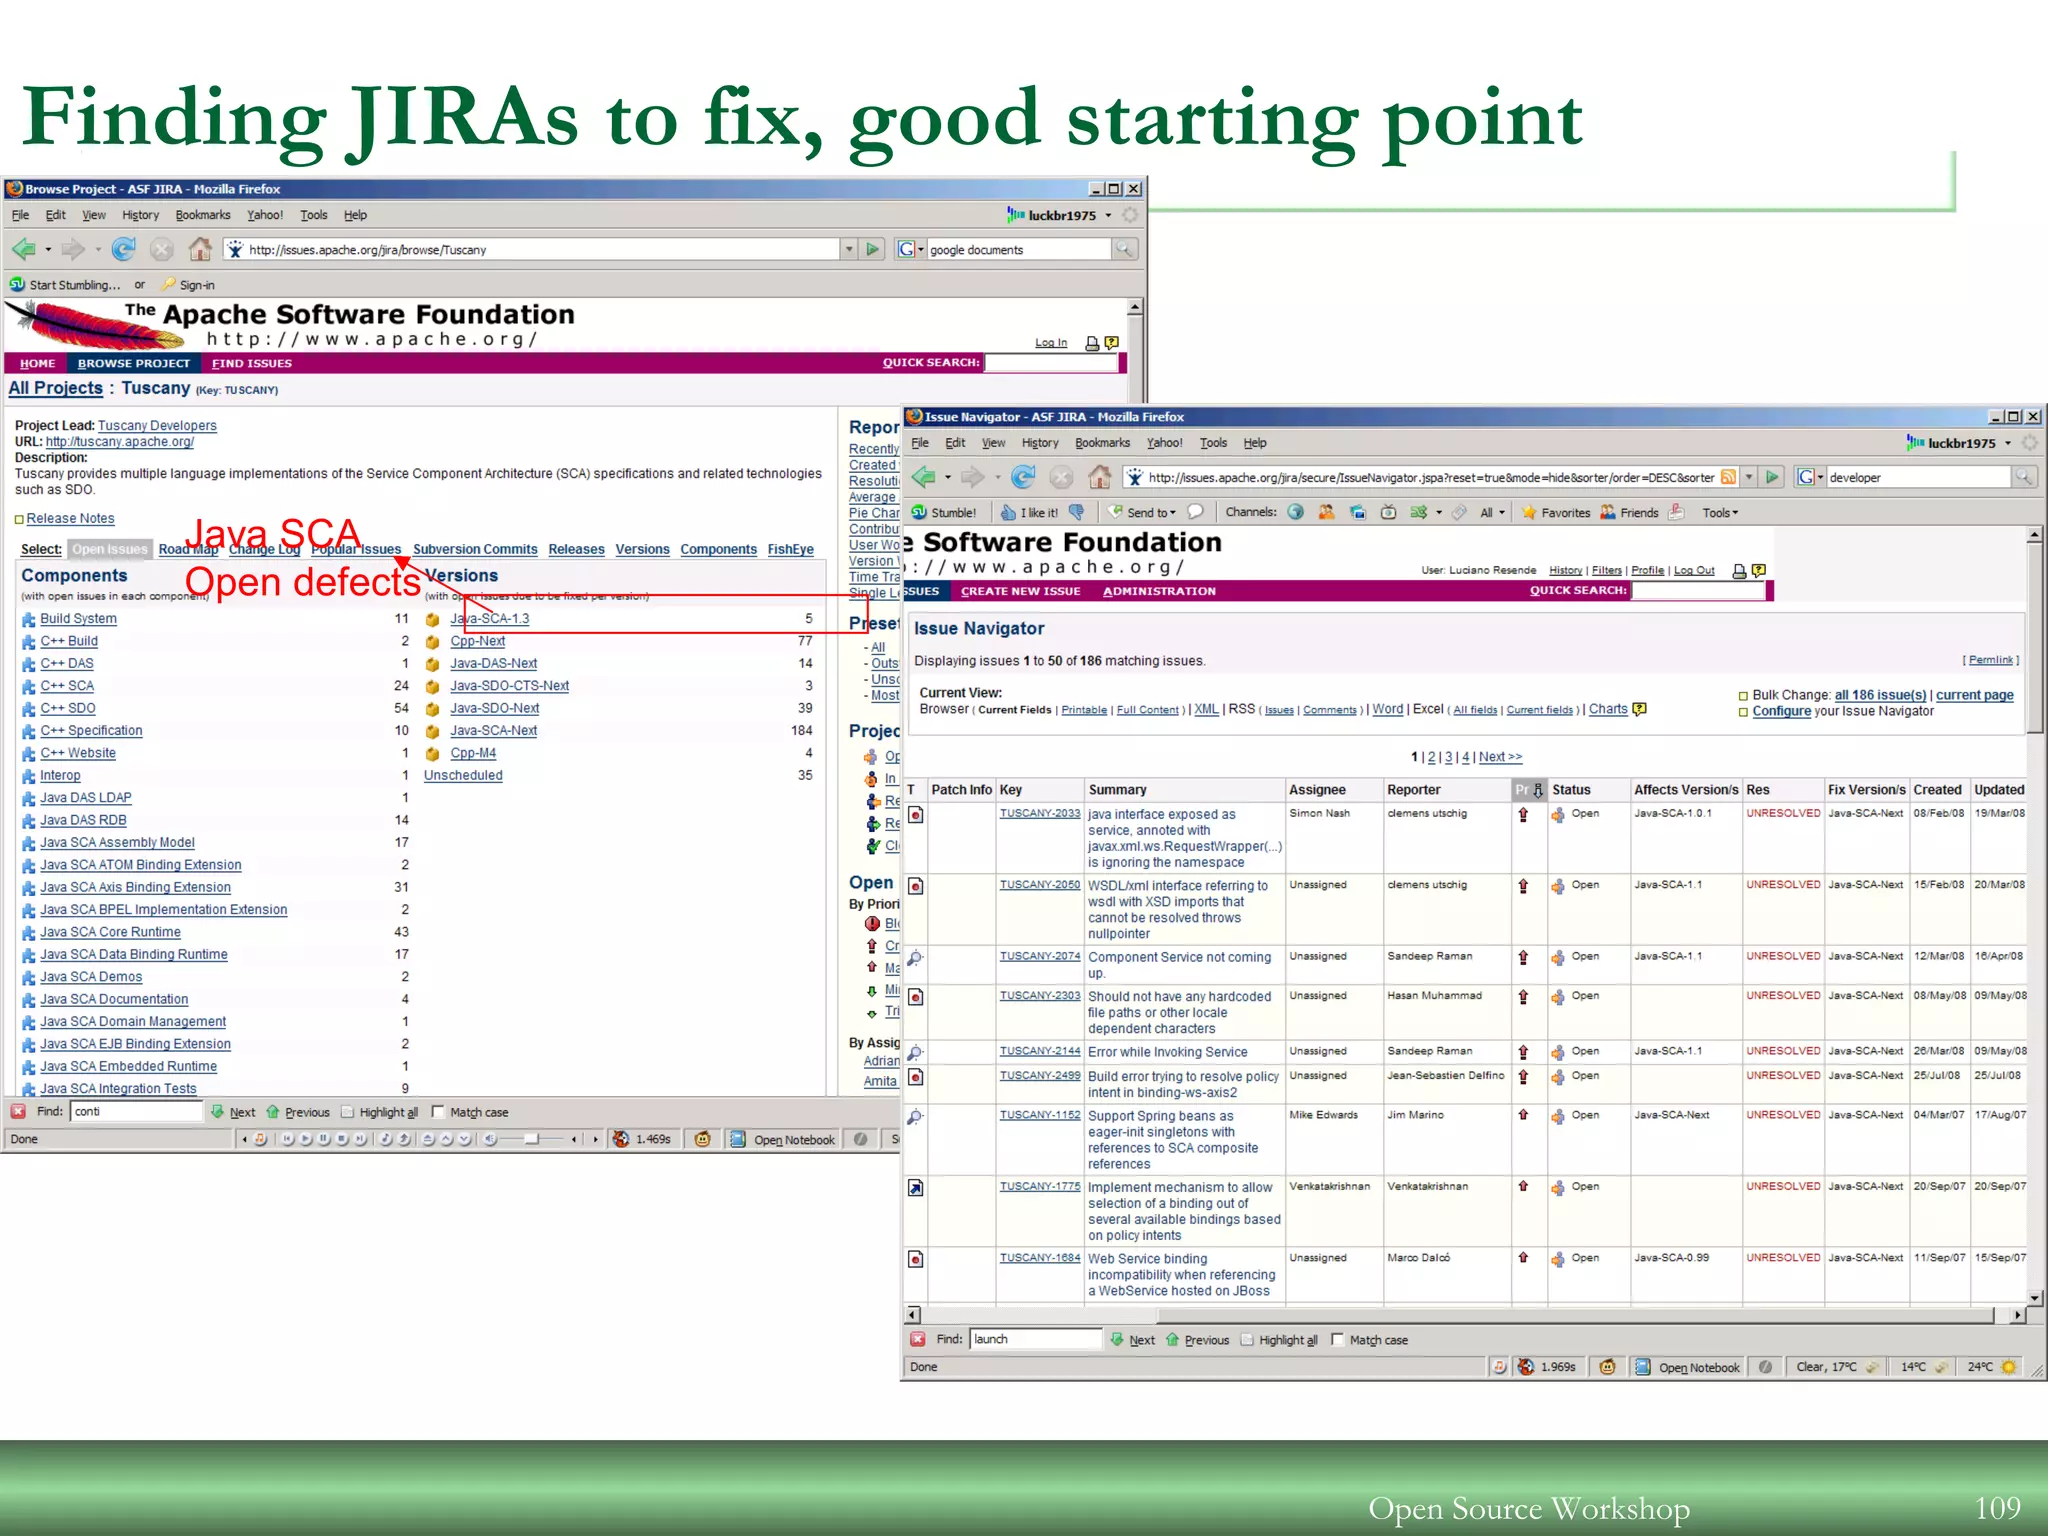
Task: Click BROWSE PROJECT tab in JIRA navigation
Action: tap(134, 363)
